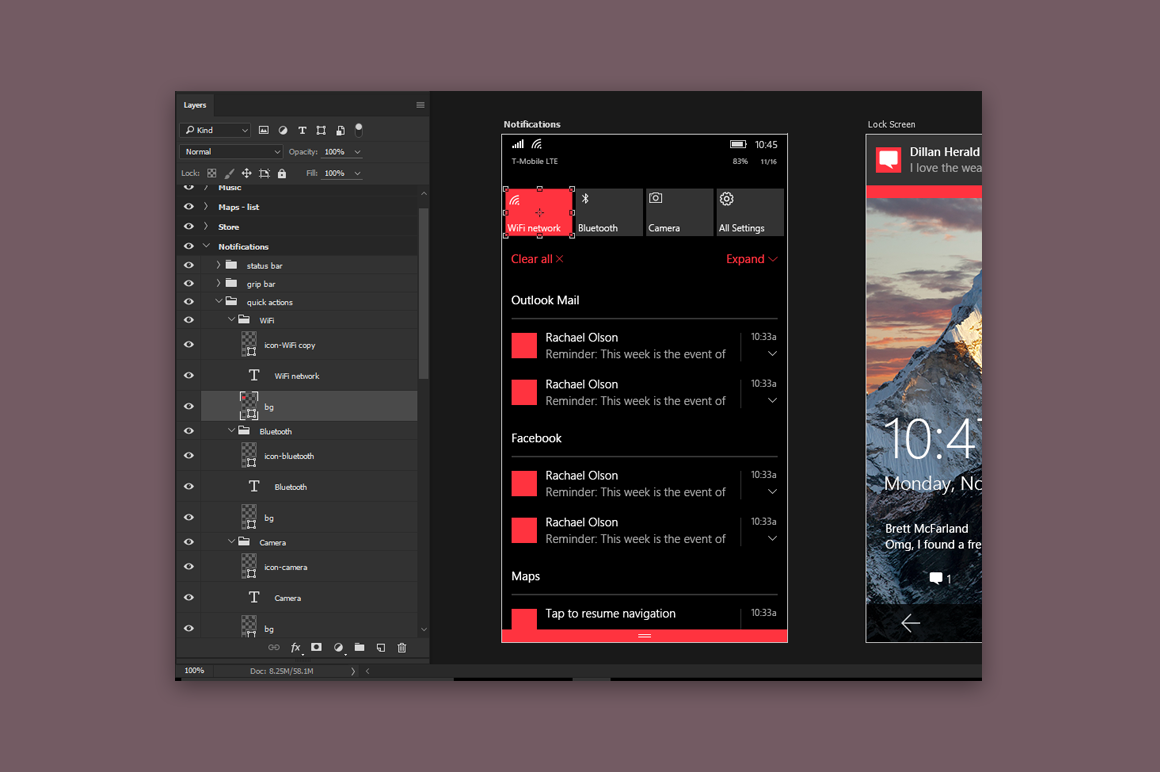The width and height of the screenshot is (1160, 772).
Task: Collapse the Notifications layer group
Action: click(207, 246)
